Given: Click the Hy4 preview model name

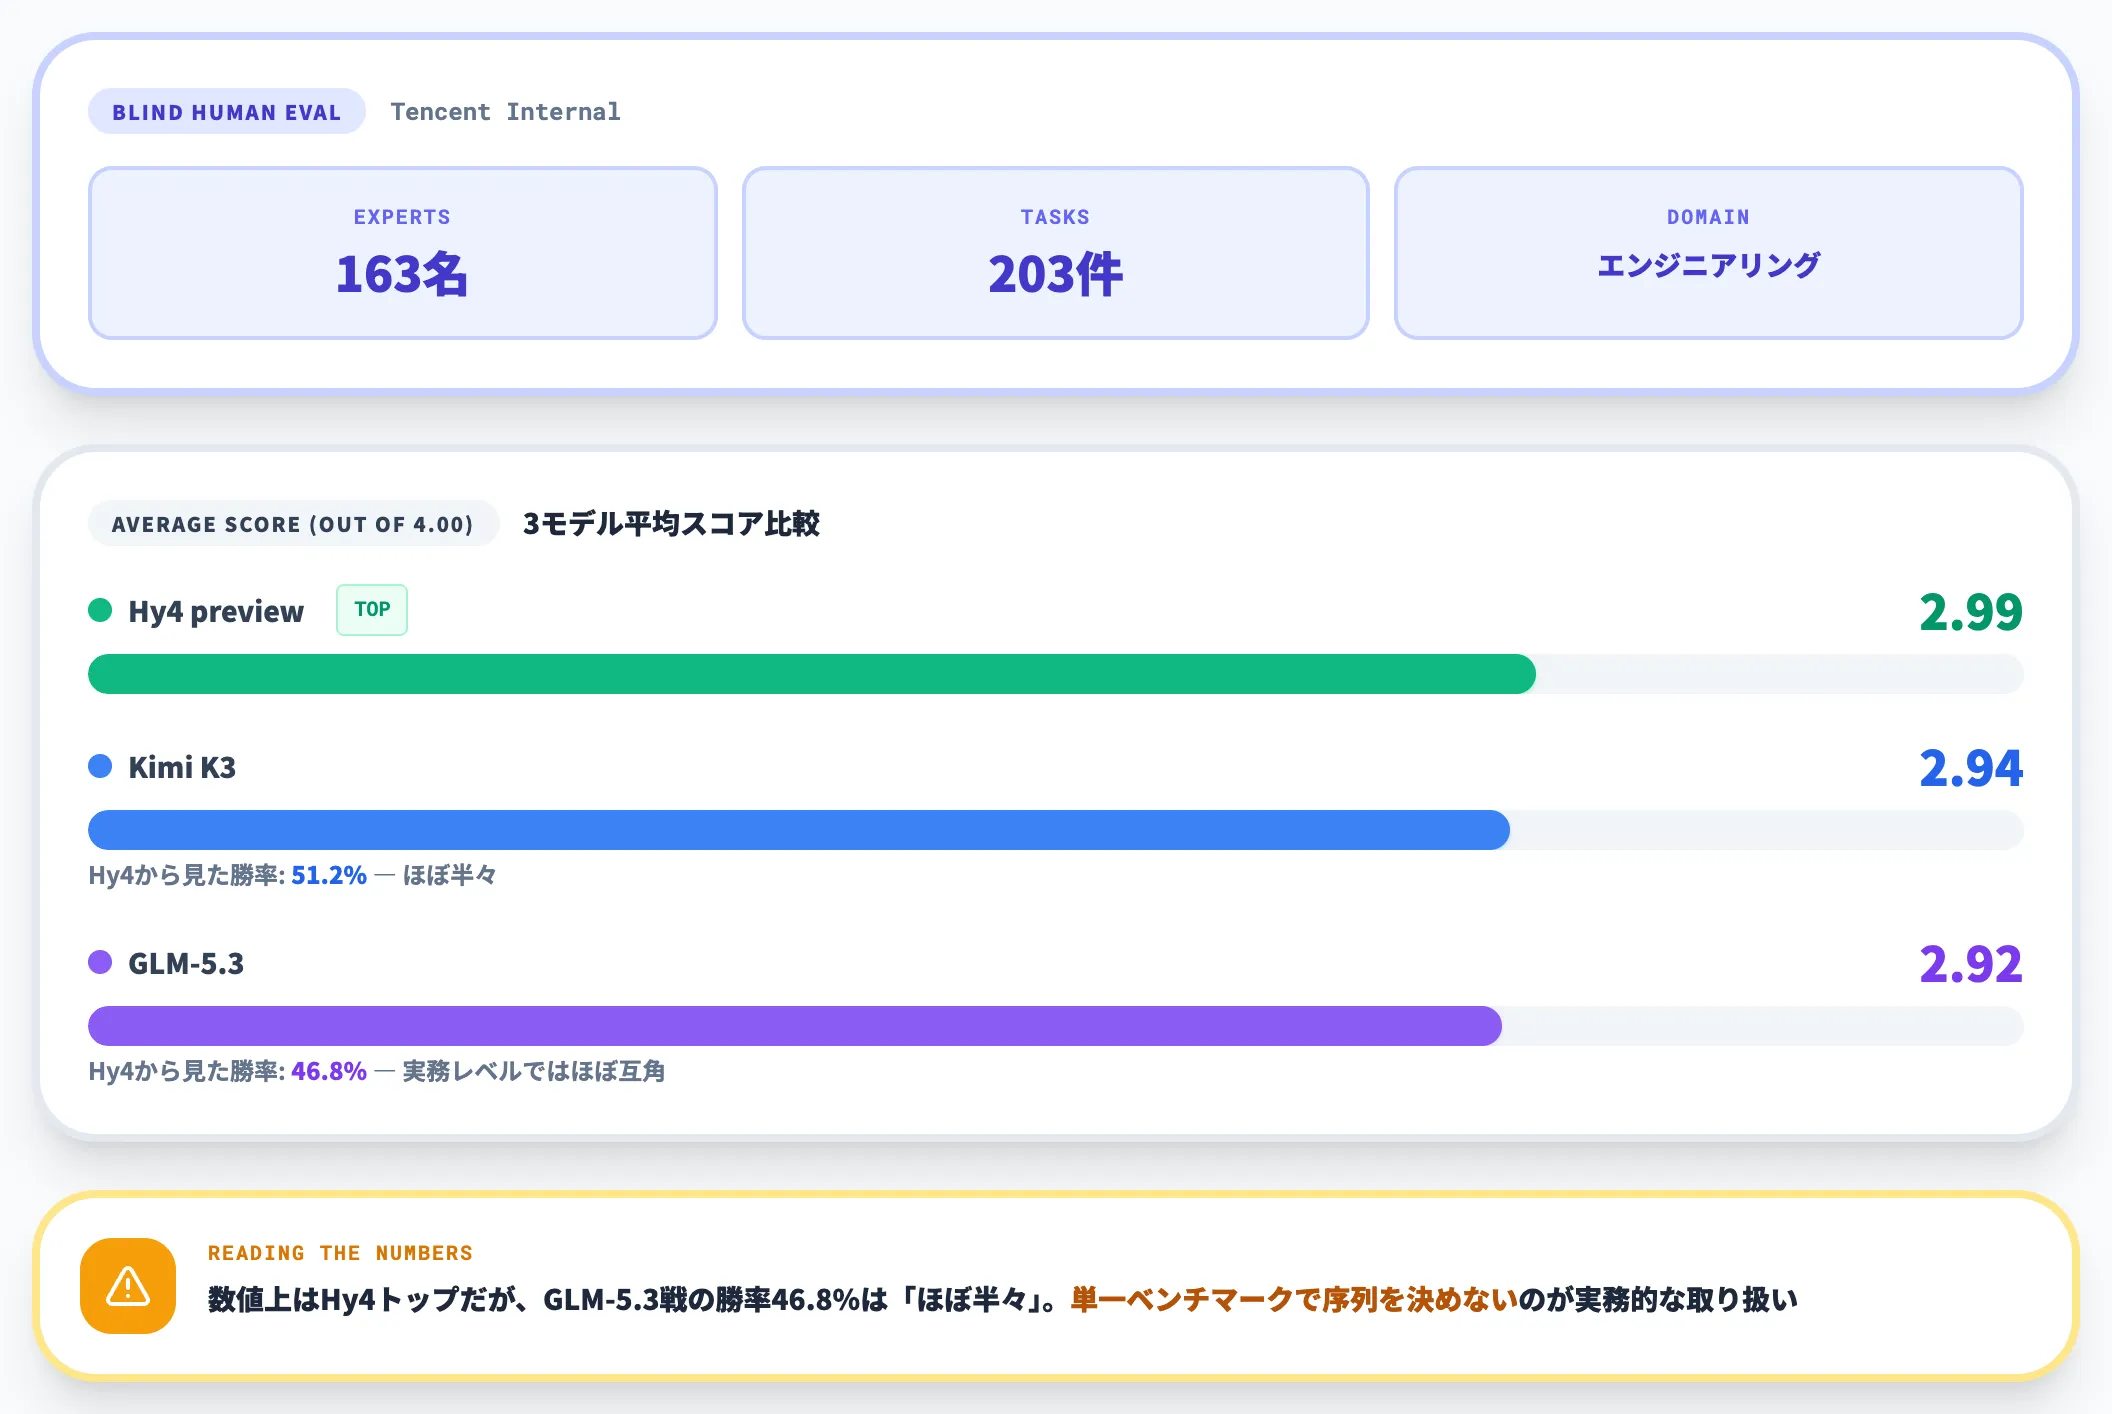Looking at the screenshot, I should tap(216, 611).
